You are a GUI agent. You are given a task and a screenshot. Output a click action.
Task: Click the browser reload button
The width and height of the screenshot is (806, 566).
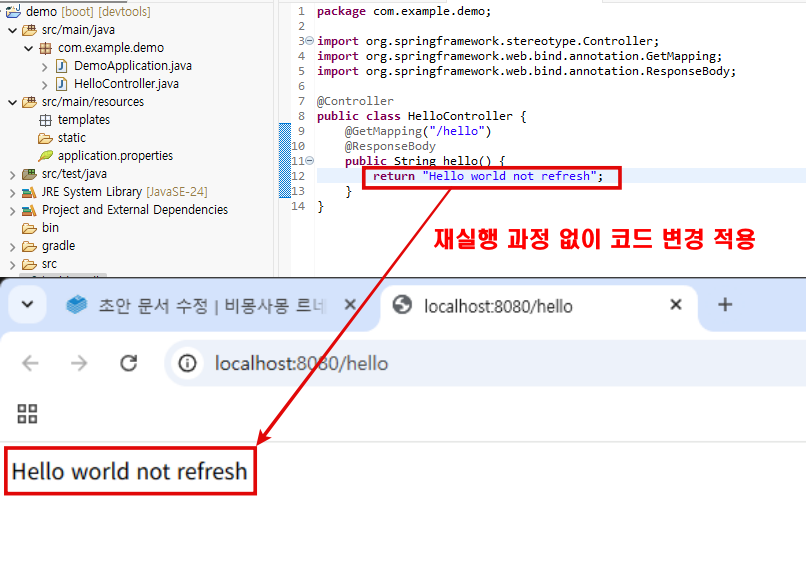(128, 363)
